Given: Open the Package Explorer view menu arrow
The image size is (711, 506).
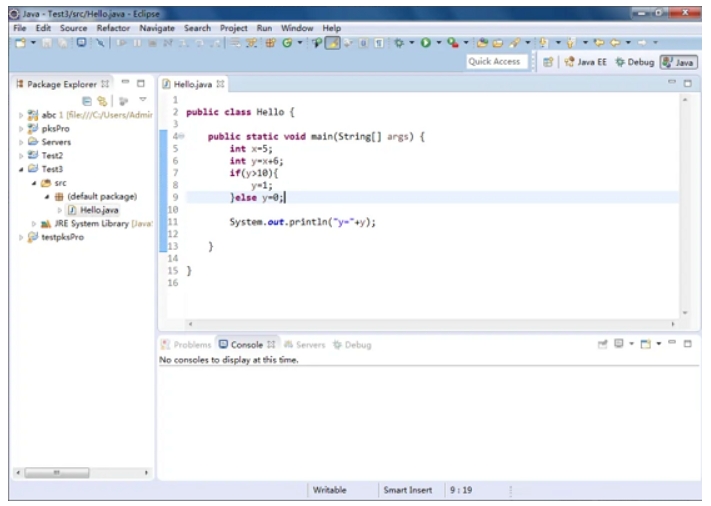Looking at the screenshot, I should pyautogui.click(x=142, y=101).
